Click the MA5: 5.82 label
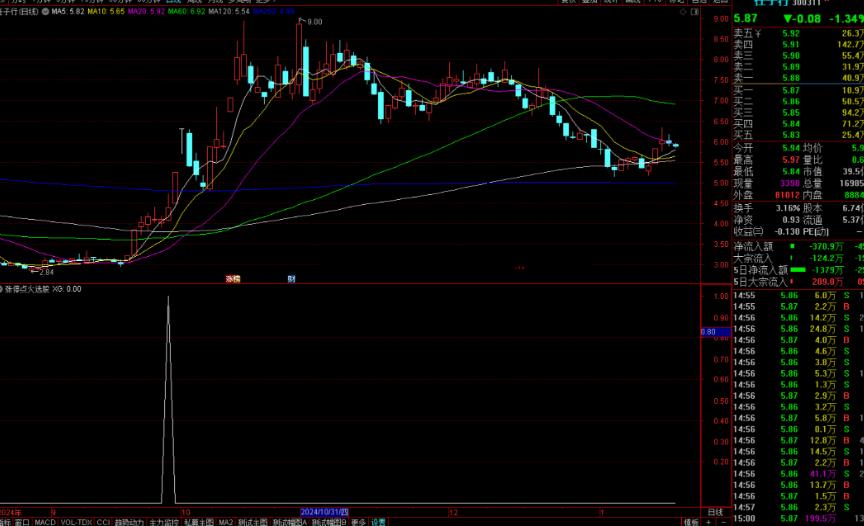This screenshot has height=526, width=864. pyautogui.click(x=68, y=11)
